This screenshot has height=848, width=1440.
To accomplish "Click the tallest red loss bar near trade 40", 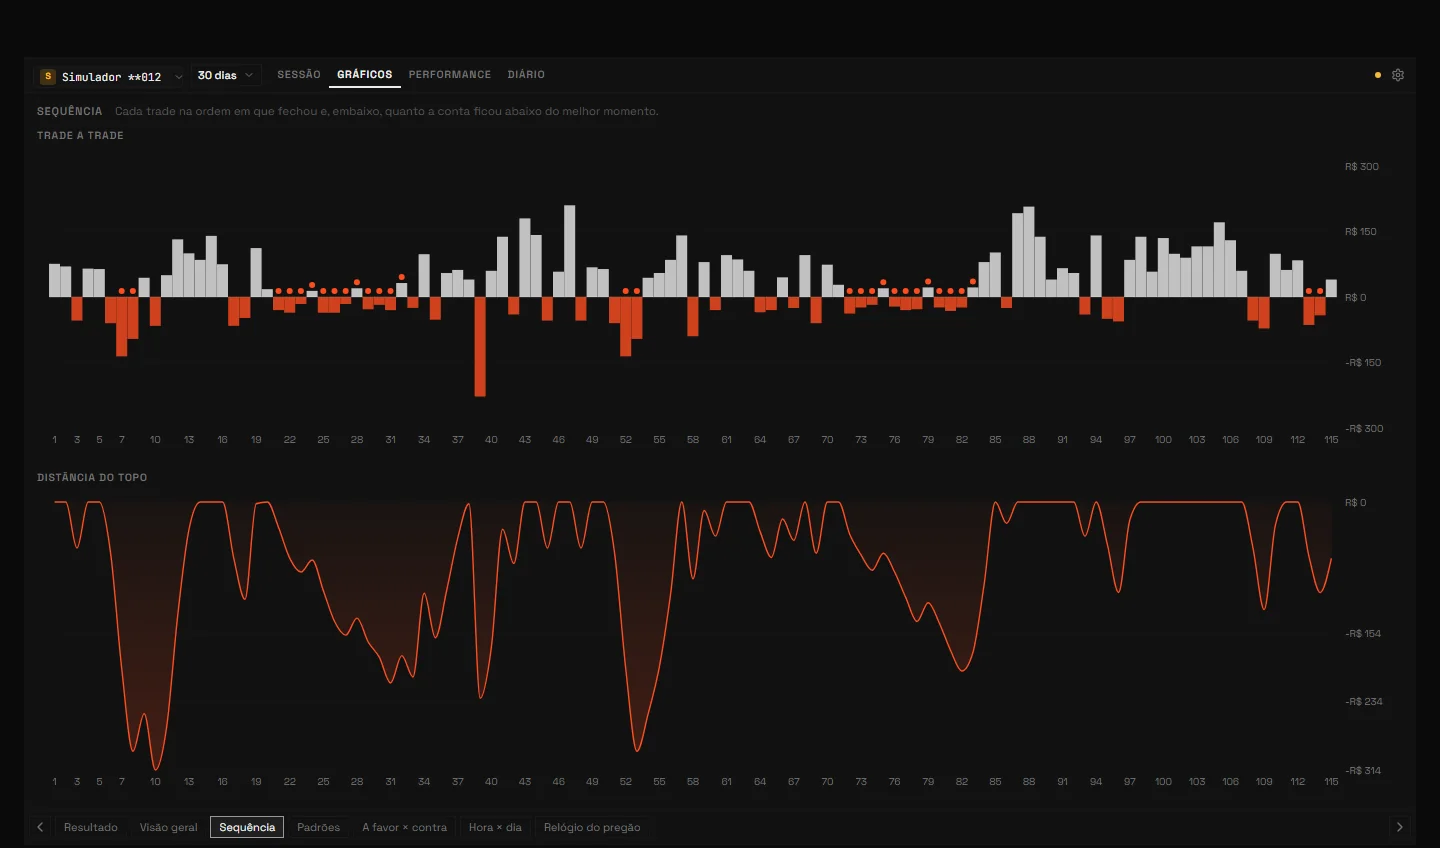I will tap(480, 347).
